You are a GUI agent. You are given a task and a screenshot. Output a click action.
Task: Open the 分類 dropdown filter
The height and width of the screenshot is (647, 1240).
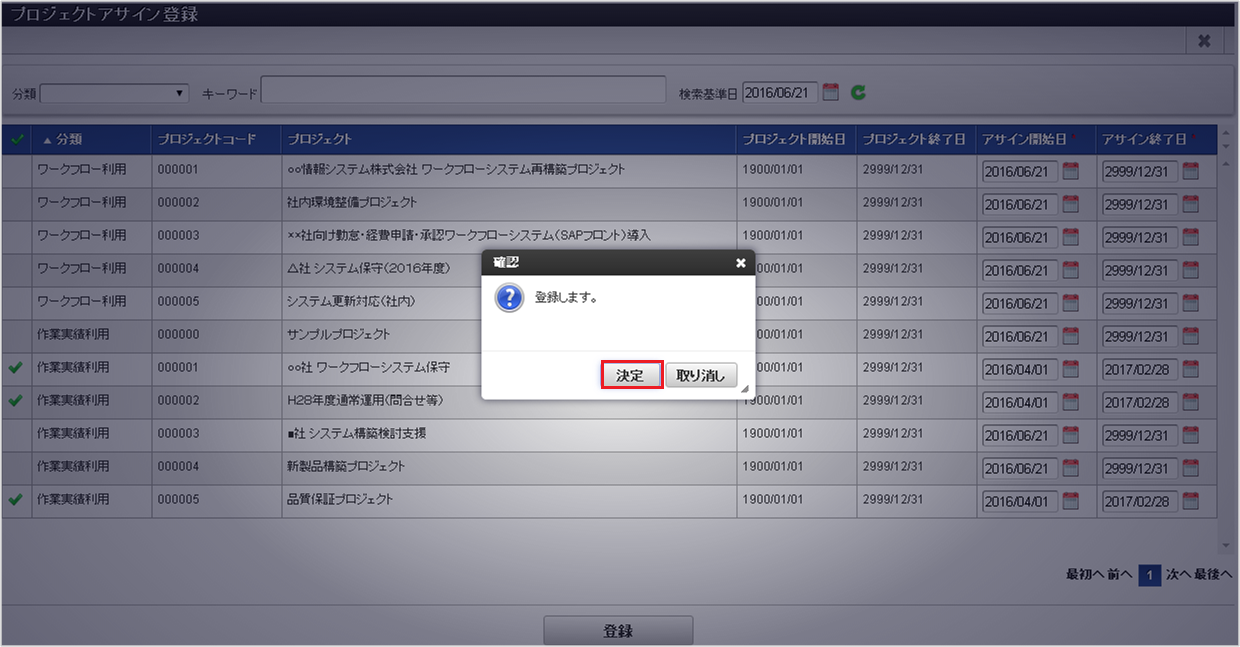pyautogui.click(x=114, y=93)
